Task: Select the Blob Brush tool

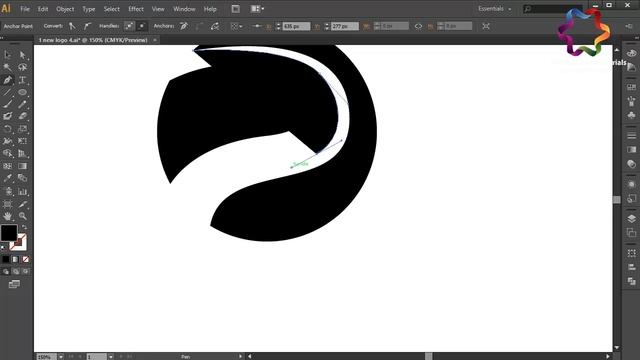Action: [8, 116]
